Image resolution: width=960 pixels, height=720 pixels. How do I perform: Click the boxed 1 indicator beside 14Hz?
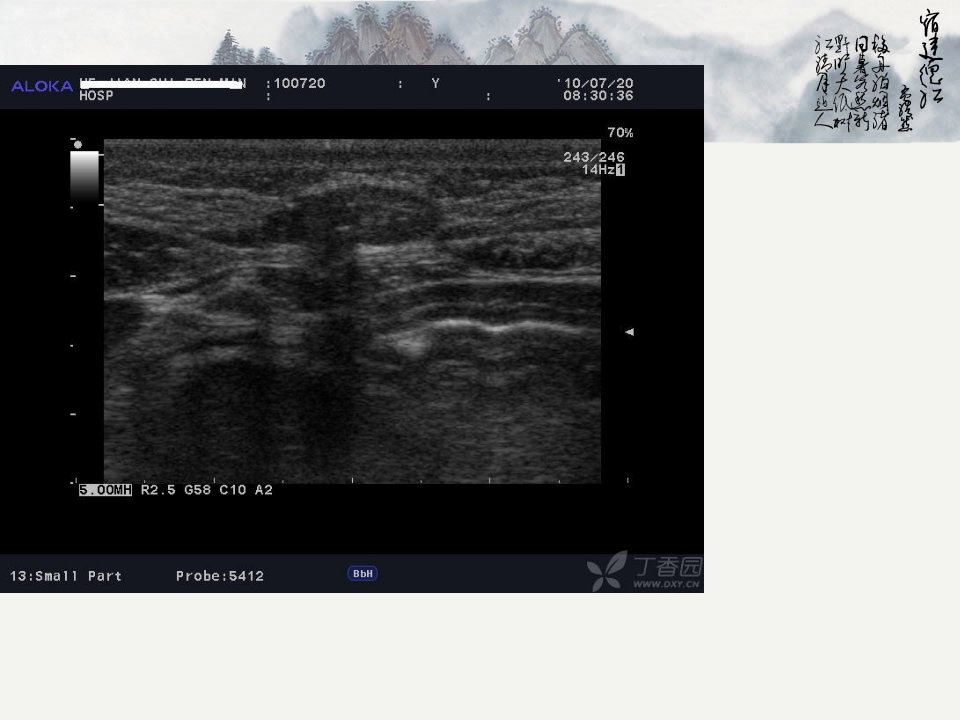[x=620, y=170]
